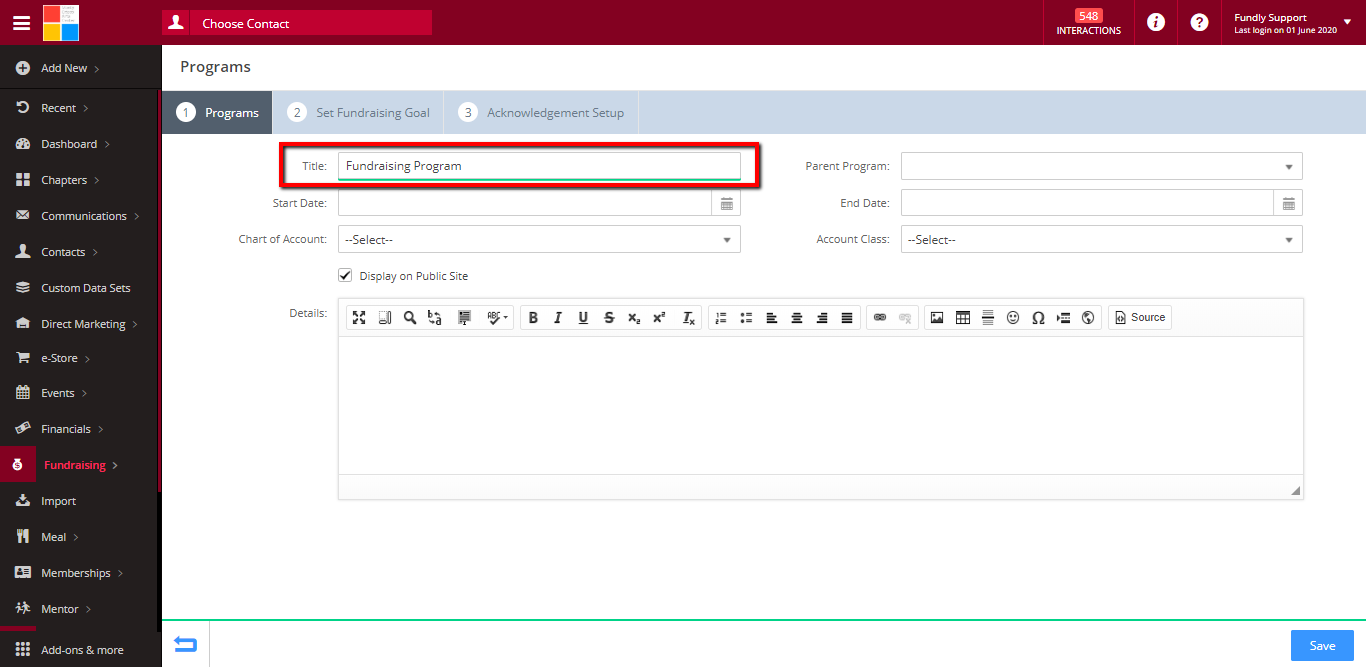Select the Programs step tab
Screen dimensions: 1366x667
point(217,113)
